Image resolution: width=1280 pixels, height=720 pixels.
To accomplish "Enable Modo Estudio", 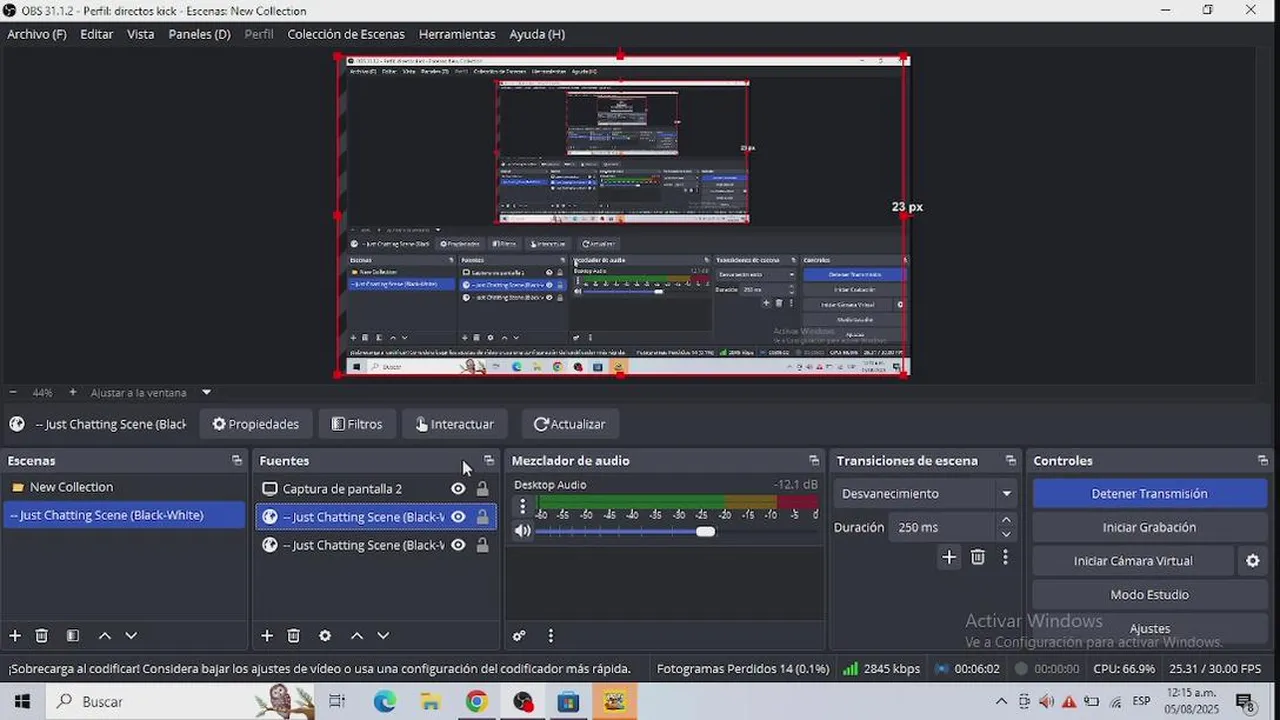I will coord(1149,595).
